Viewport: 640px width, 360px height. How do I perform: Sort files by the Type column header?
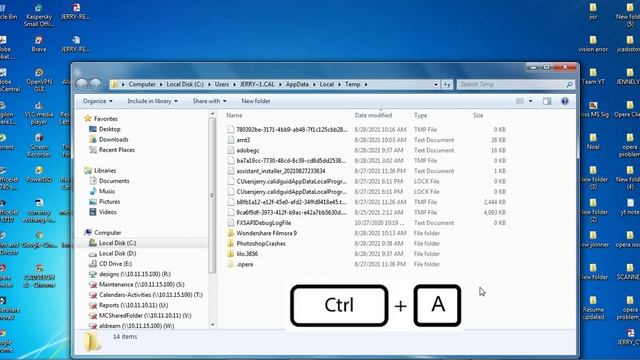[420, 116]
